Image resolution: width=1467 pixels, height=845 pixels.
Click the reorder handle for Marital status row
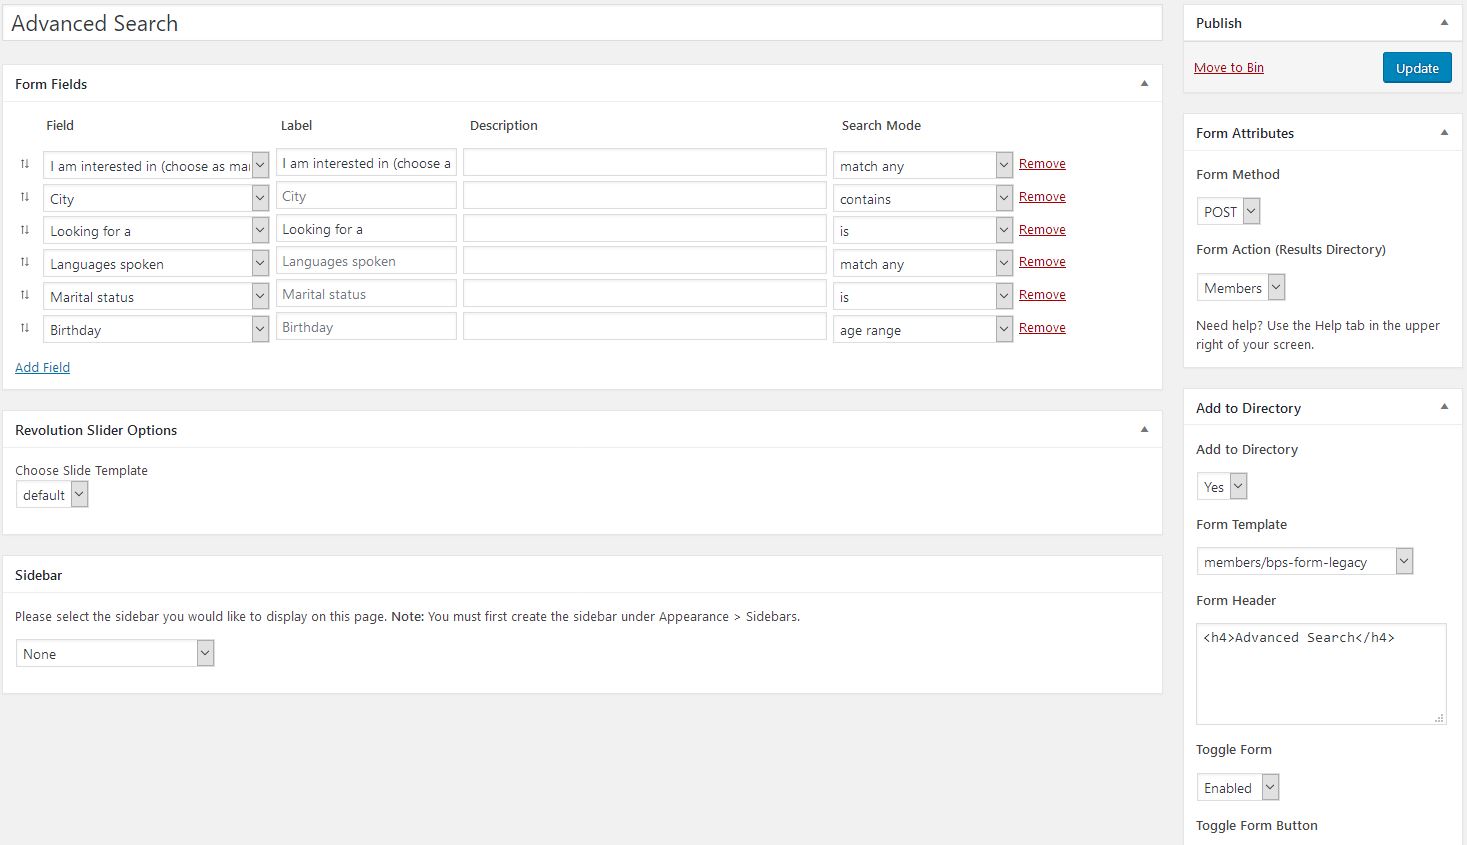coord(25,295)
